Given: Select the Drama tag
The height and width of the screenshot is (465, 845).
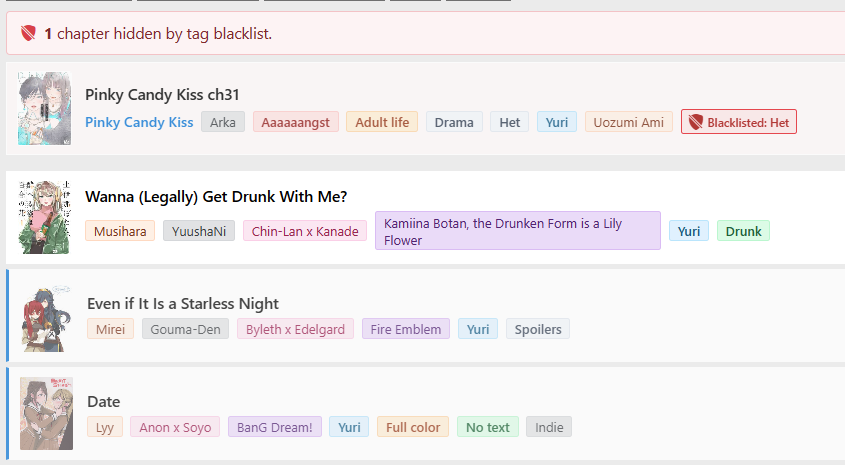Looking at the screenshot, I should tap(454, 122).
